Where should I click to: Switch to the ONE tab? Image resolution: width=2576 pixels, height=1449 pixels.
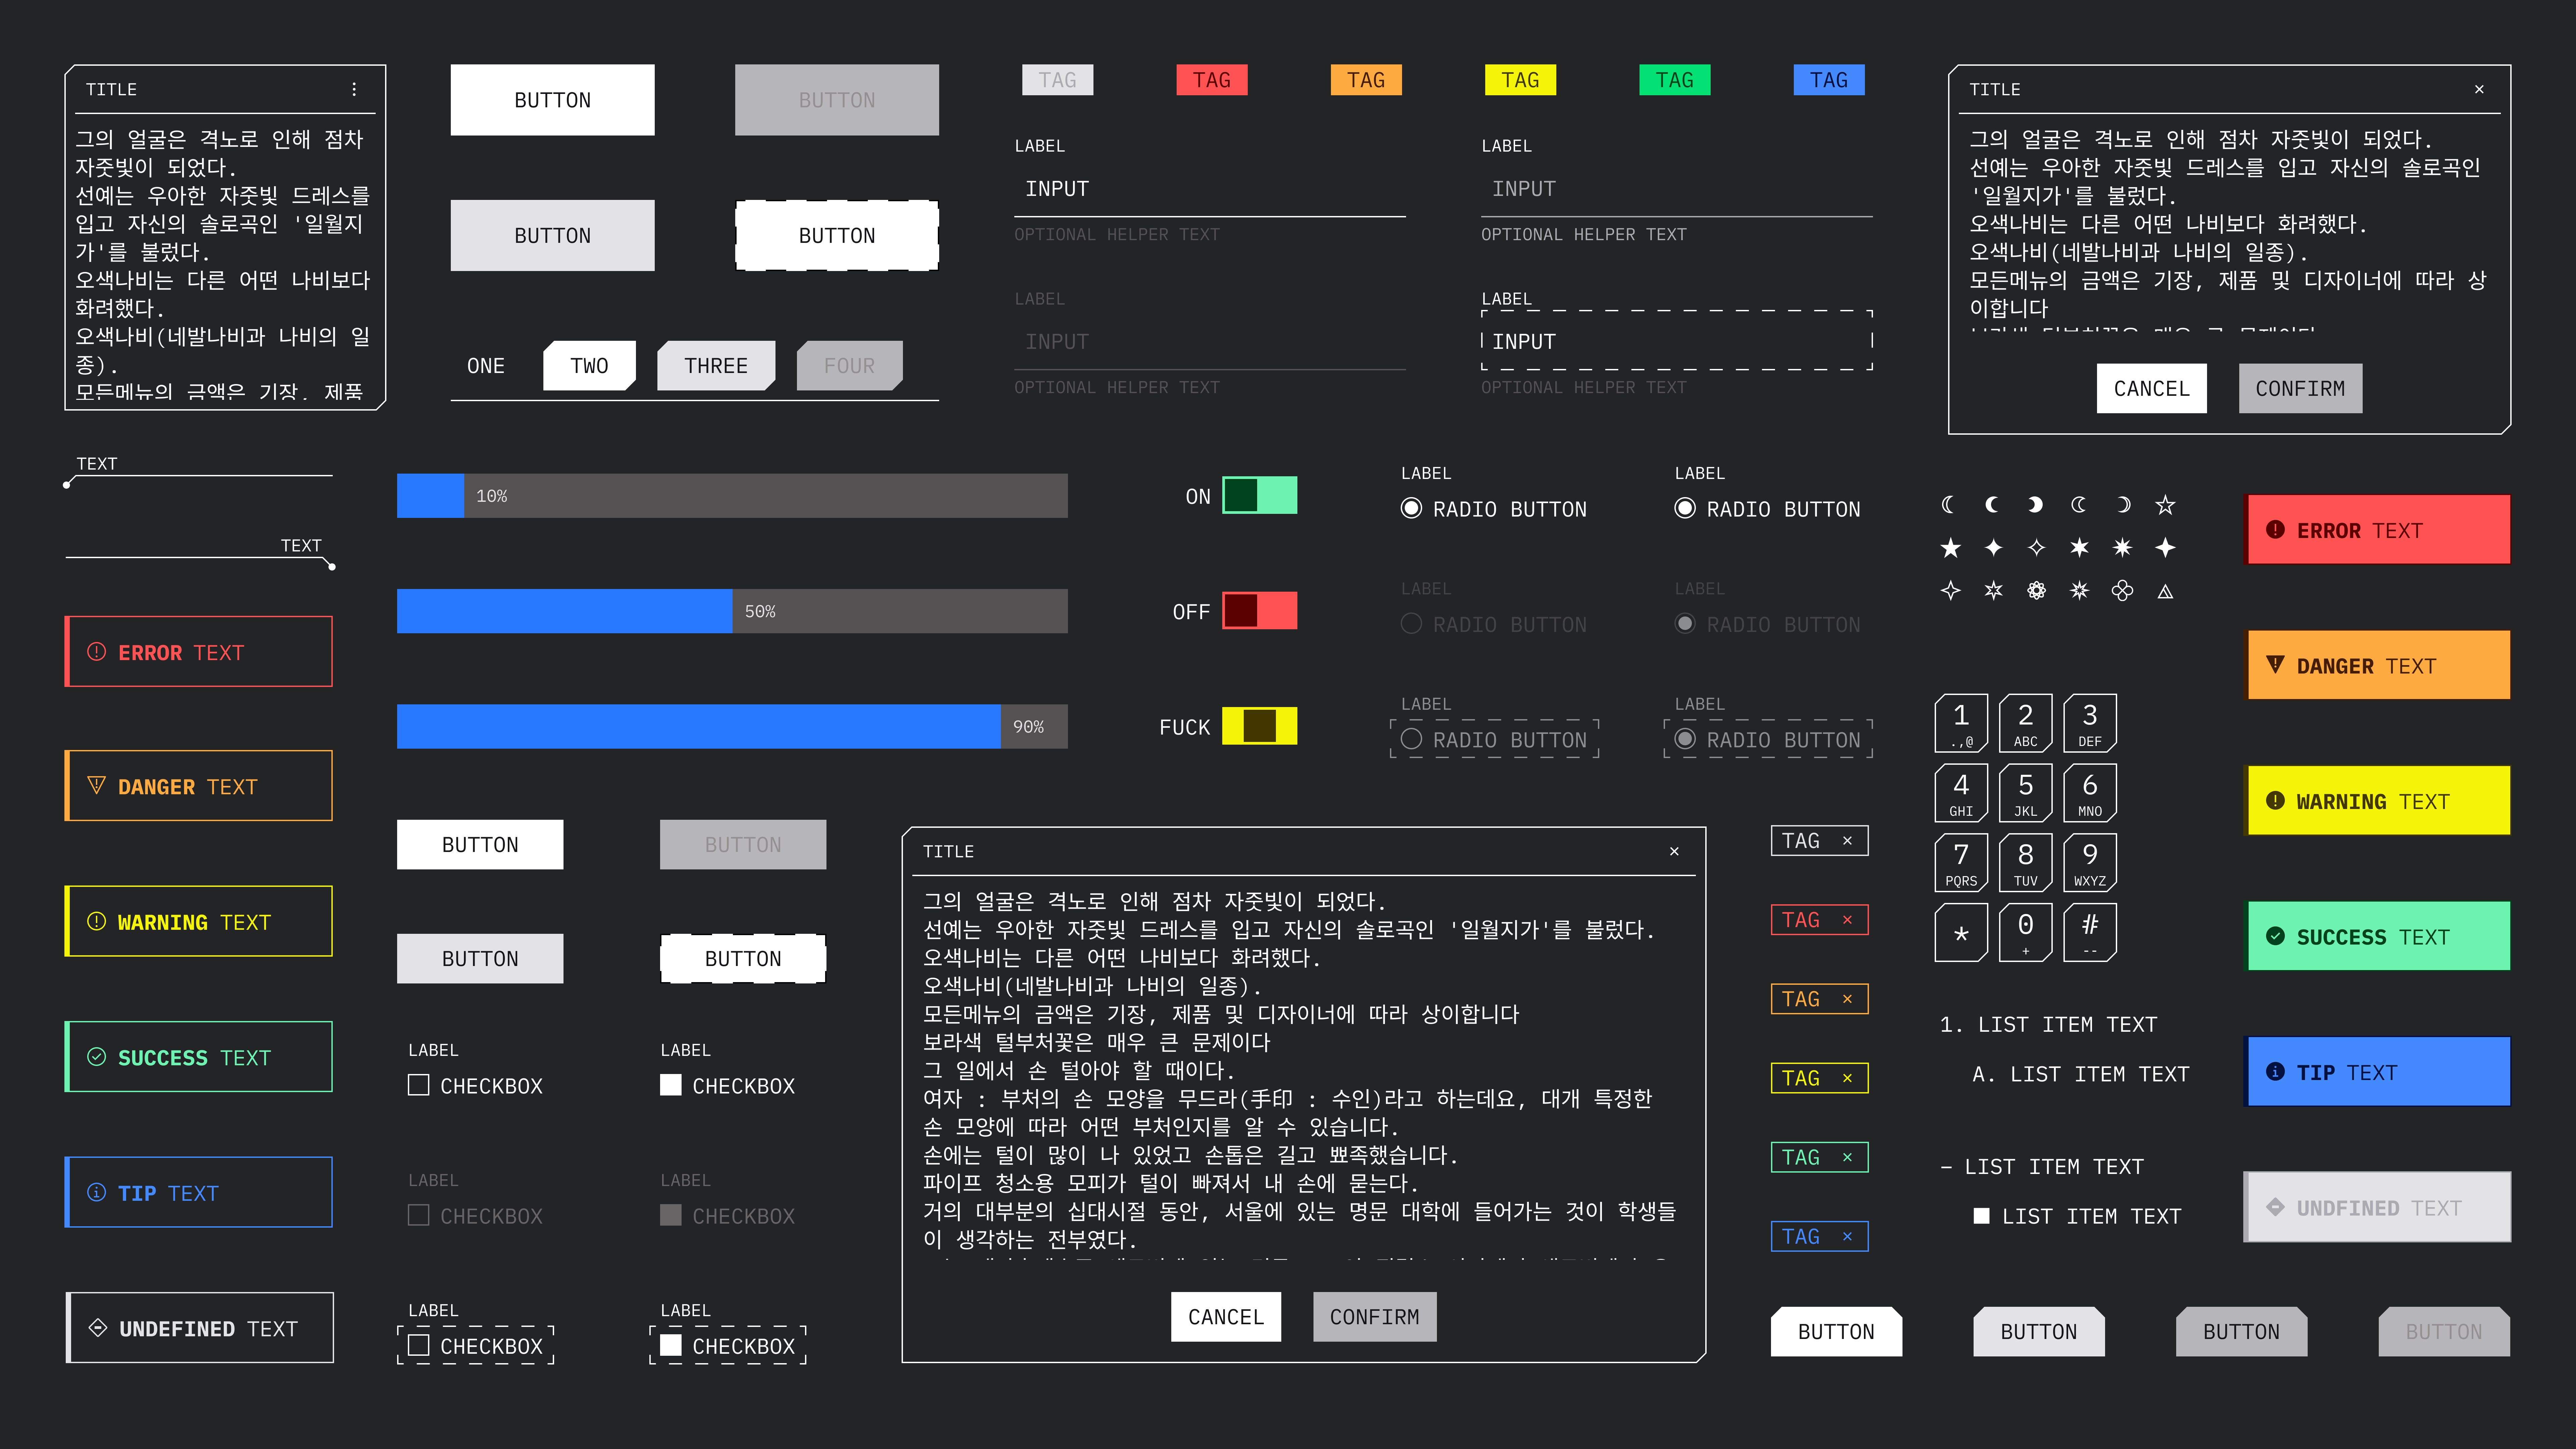coord(486,366)
